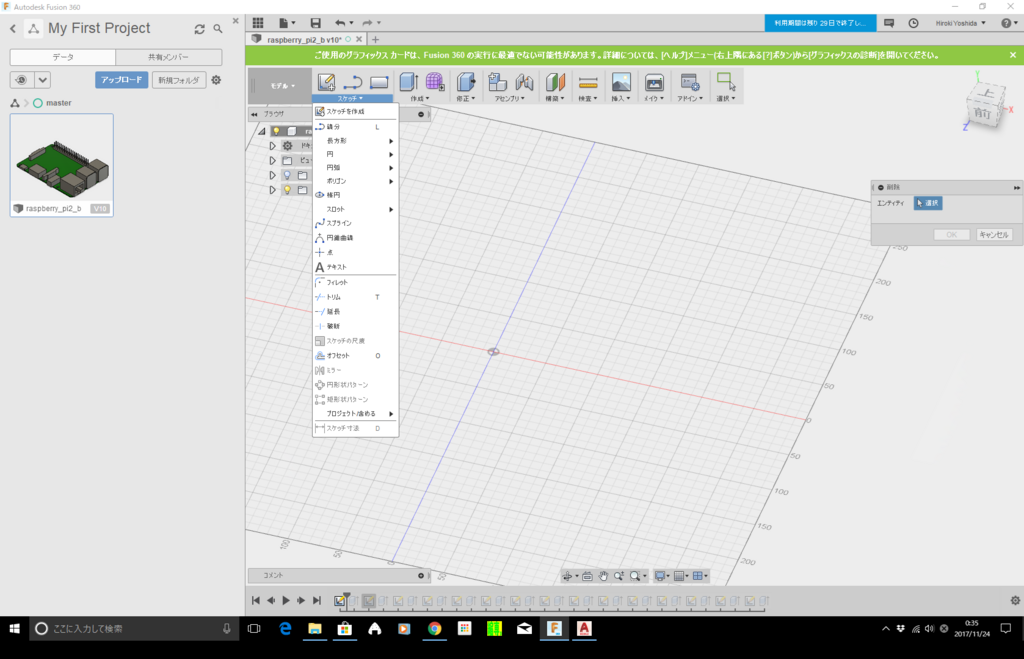Click the Insert image icon
The height and width of the screenshot is (659, 1024).
(x=621, y=82)
